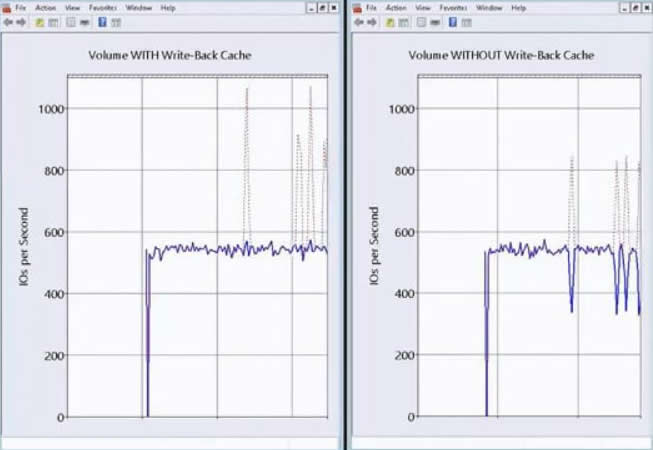Click Forward arrow in the left console toolbar
653x450 pixels.
pyautogui.click(x=21, y=21)
